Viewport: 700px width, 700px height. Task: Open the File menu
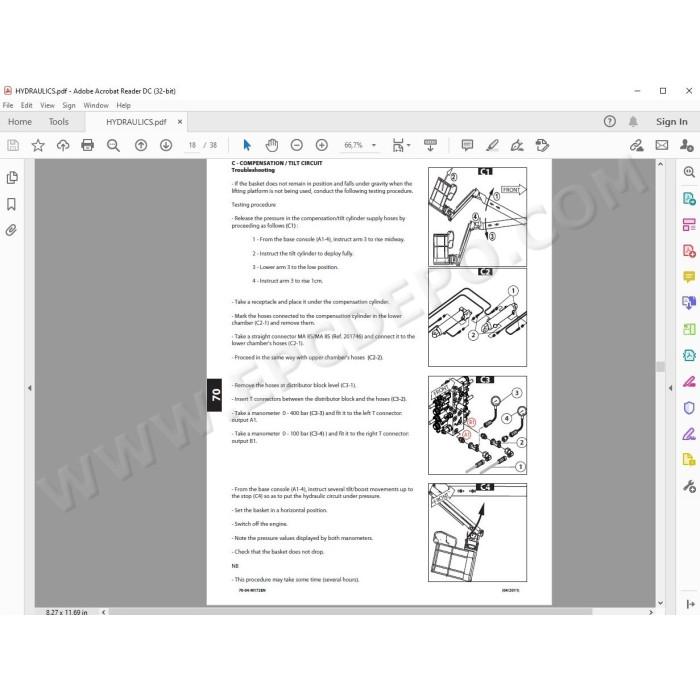click(x=8, y=105)
